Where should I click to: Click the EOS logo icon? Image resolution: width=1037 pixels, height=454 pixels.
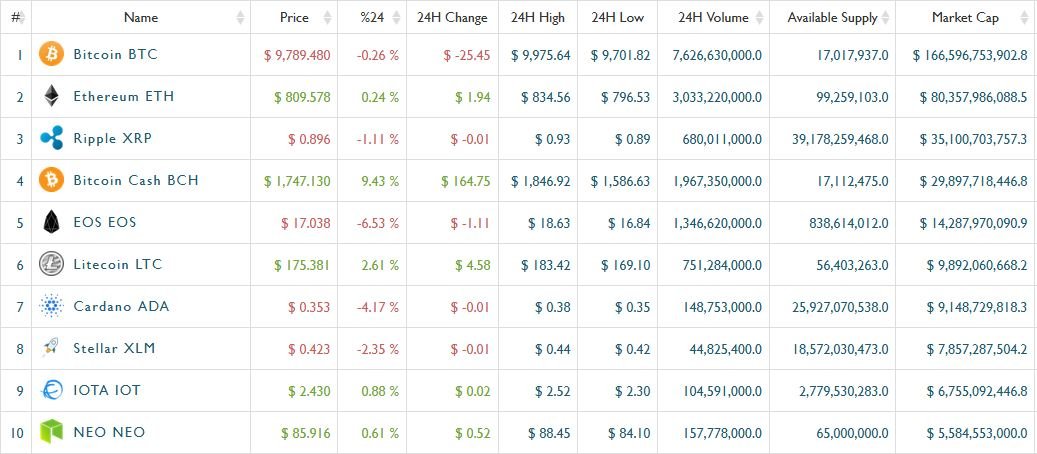click(52, 222)
